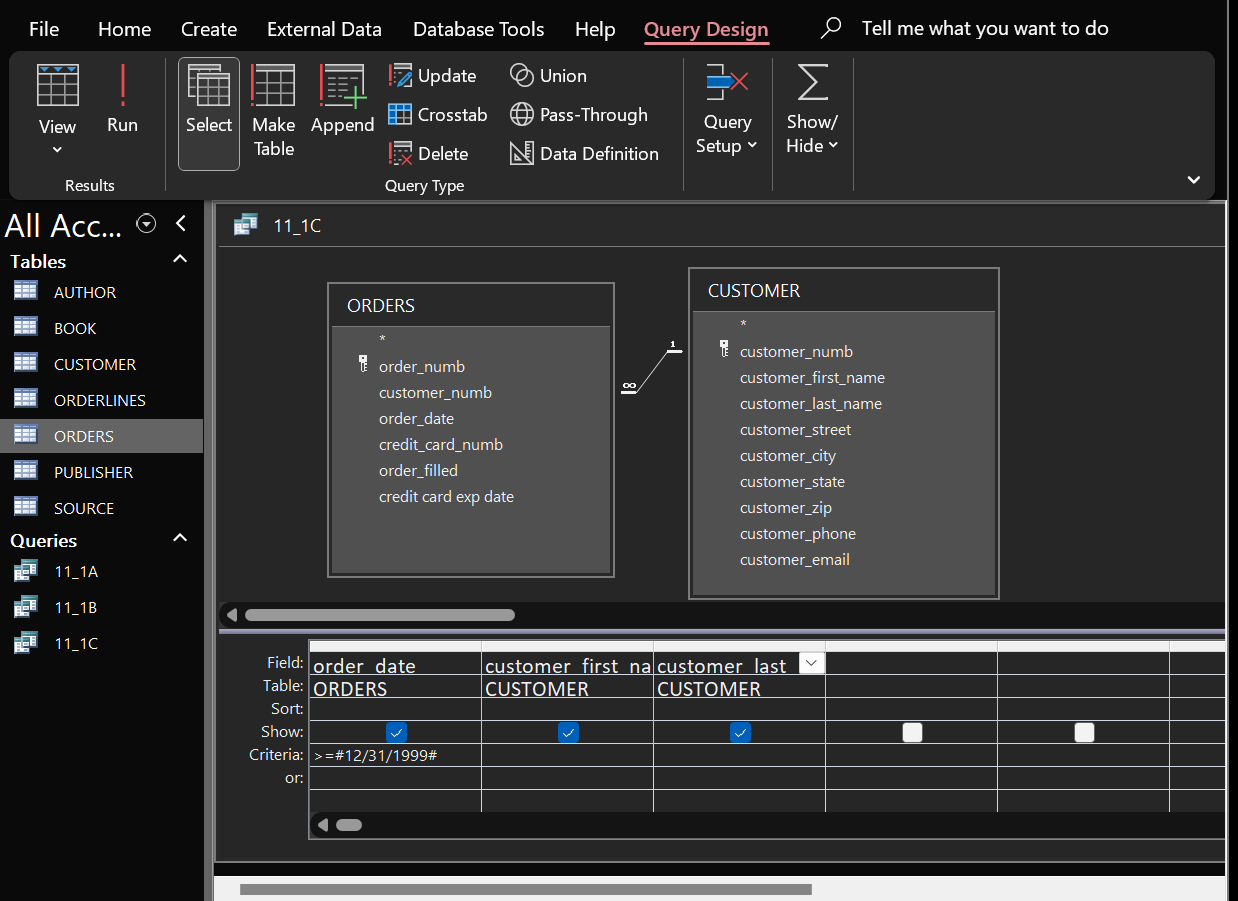Uncheck Show for the order_date column

[396, 733]
